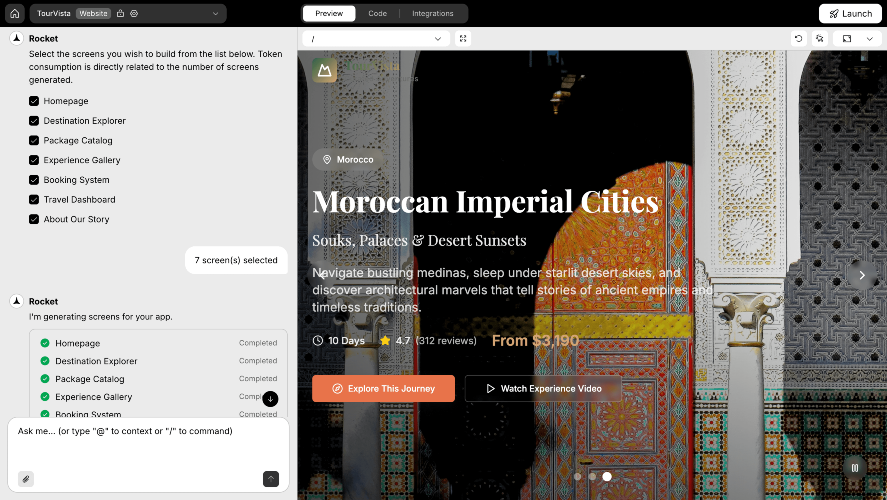Open the TourVista project dropdown
The height and width of the screenshot is (500, 887).
(x=128, y=14)
